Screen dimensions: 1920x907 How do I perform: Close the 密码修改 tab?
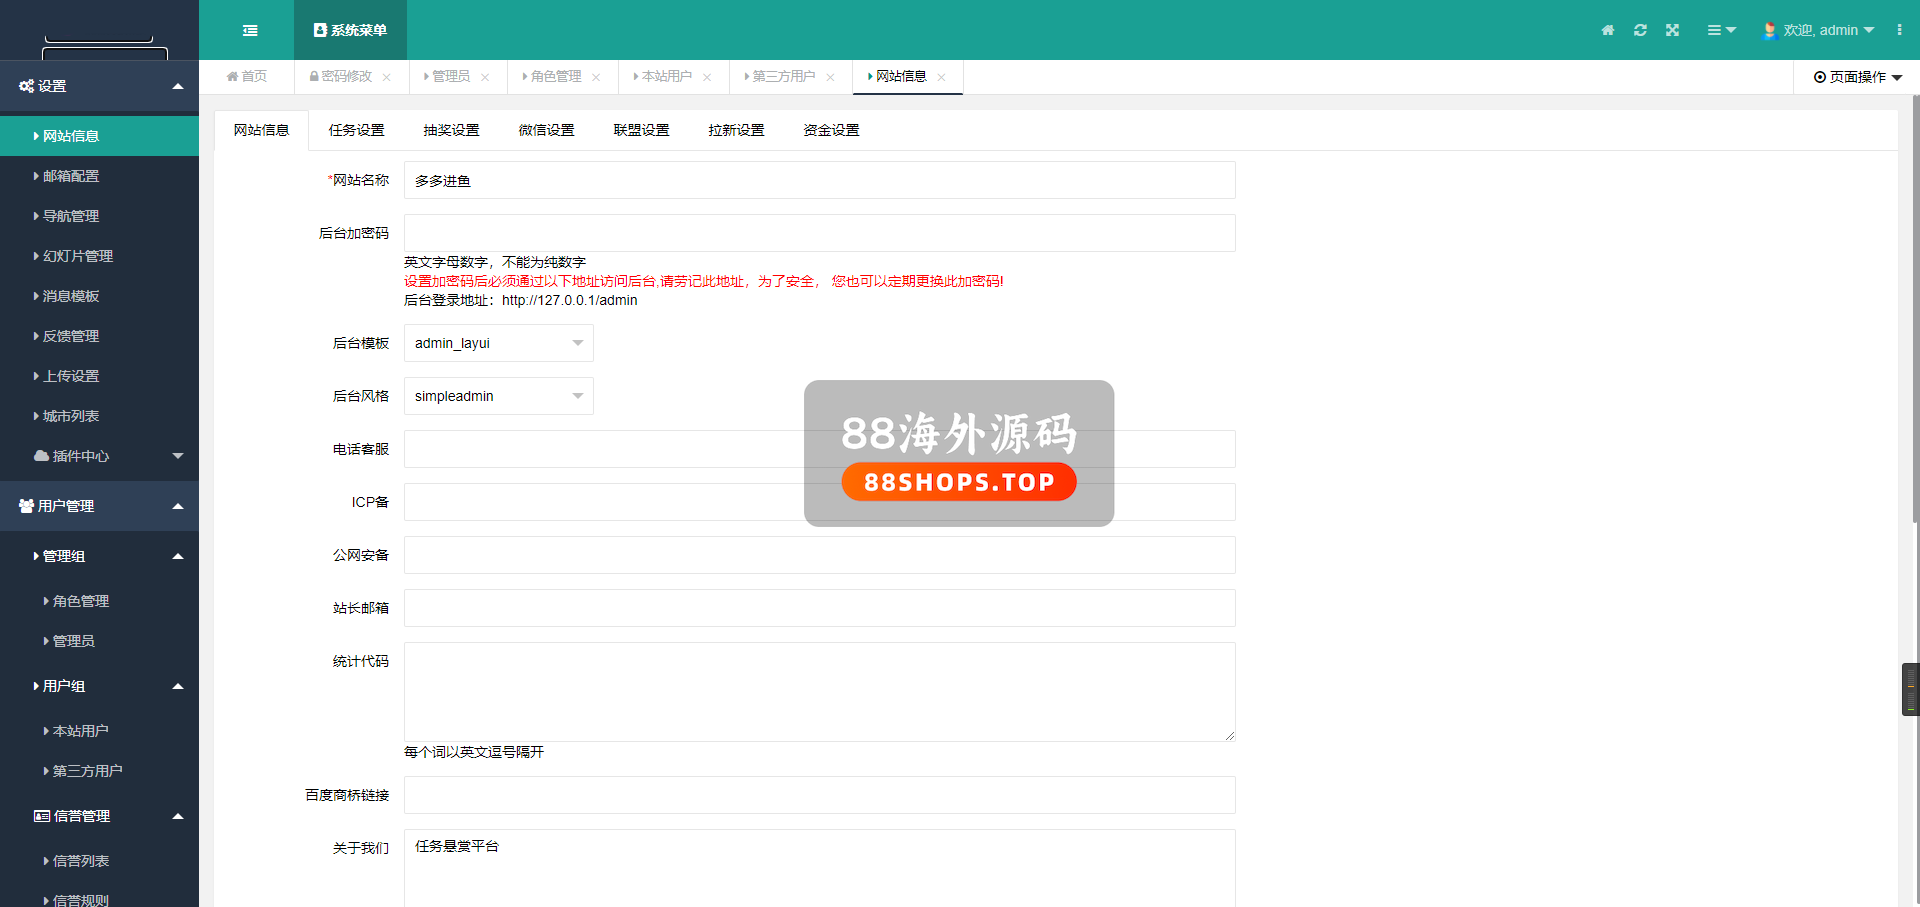(387, 77)
